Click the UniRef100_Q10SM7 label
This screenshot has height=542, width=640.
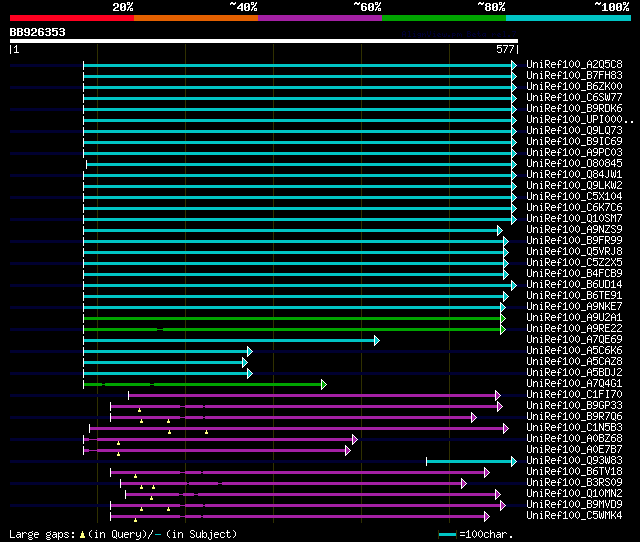click(574, 219)
